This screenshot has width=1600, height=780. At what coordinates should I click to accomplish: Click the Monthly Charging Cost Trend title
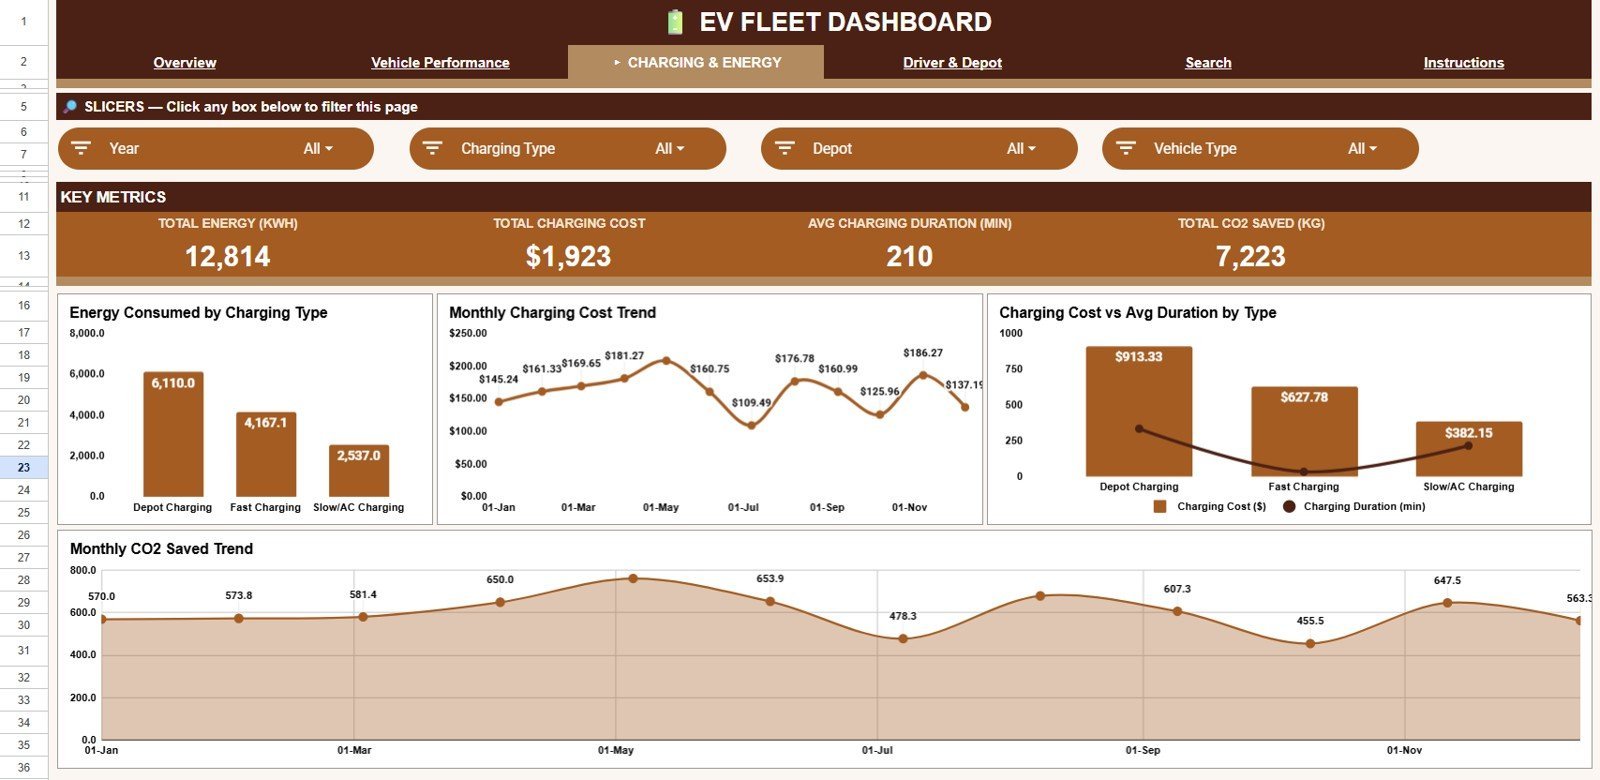(553, 312)
